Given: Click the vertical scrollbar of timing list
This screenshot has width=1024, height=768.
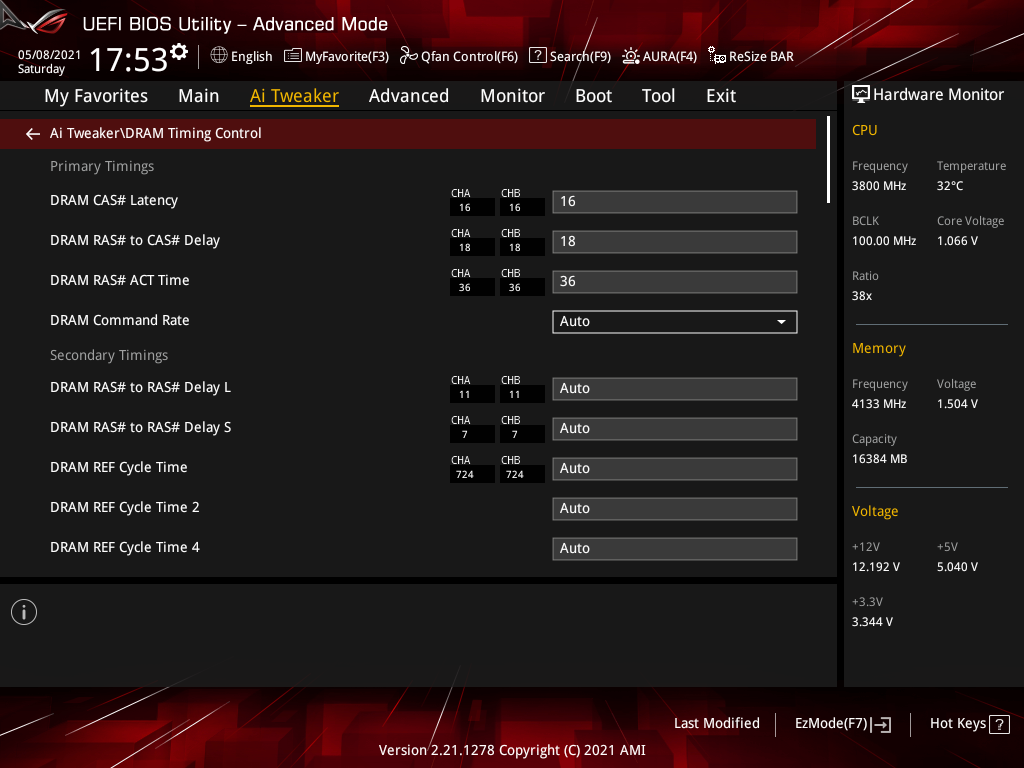Looking at the screenshot, I should (x=828, y=160).
